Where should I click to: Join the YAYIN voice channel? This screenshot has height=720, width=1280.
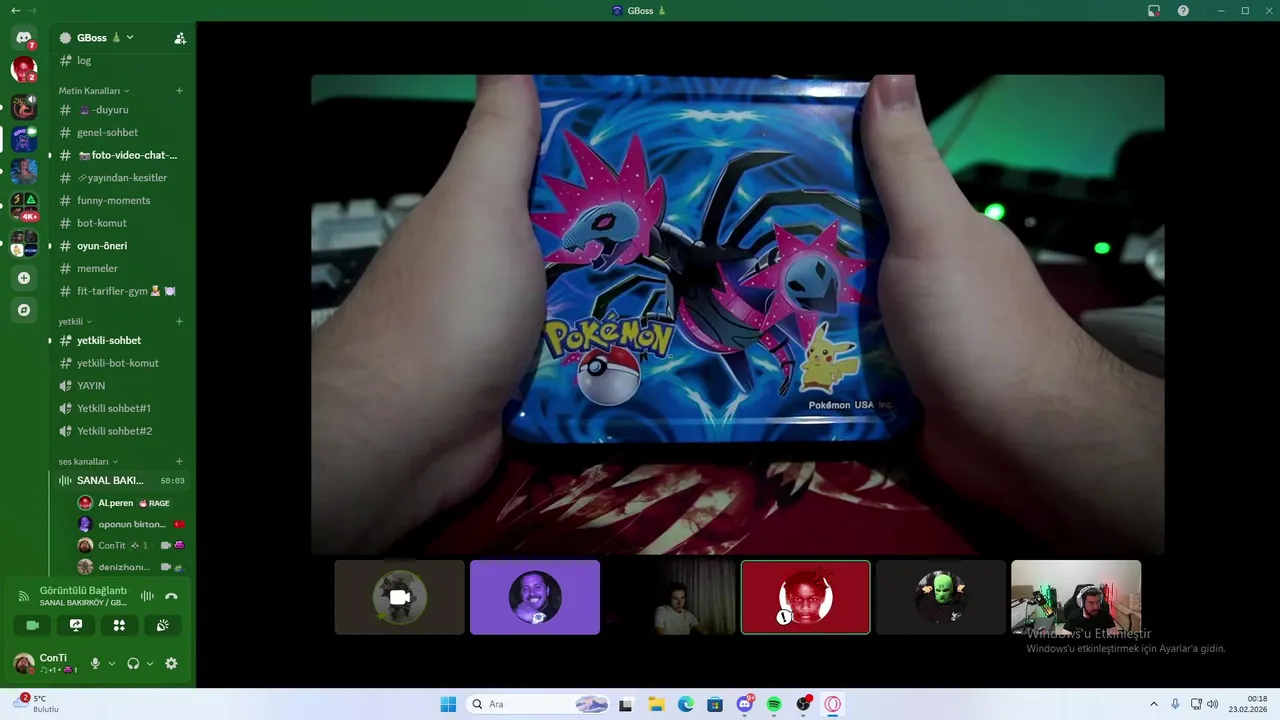(x=120, y=385)
